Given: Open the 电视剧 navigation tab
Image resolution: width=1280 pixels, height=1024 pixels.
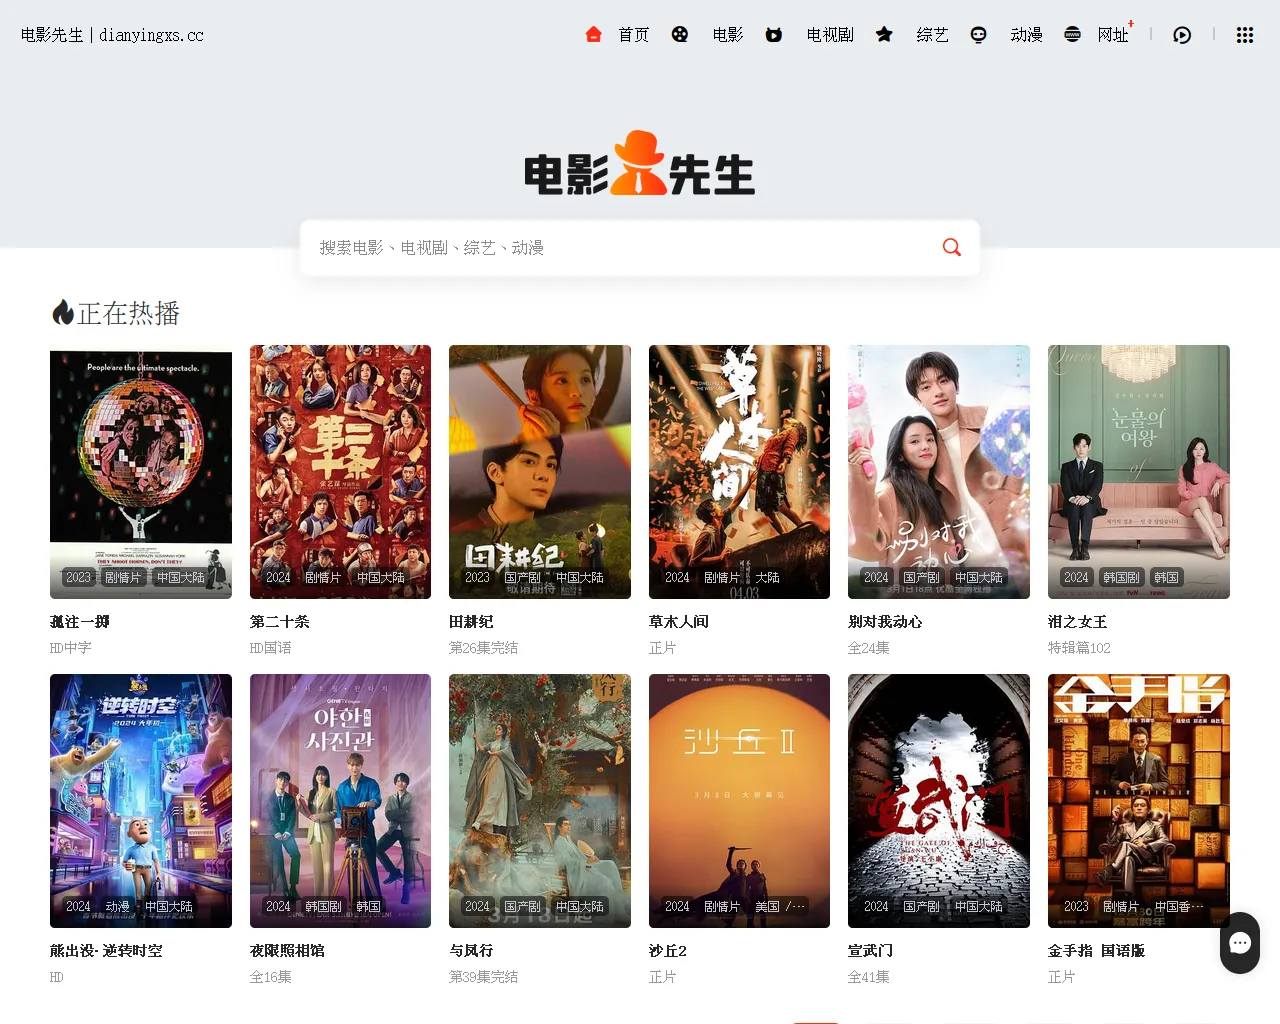Looking at the screenshot, I should pyautogui.click(x=830, y=35).
